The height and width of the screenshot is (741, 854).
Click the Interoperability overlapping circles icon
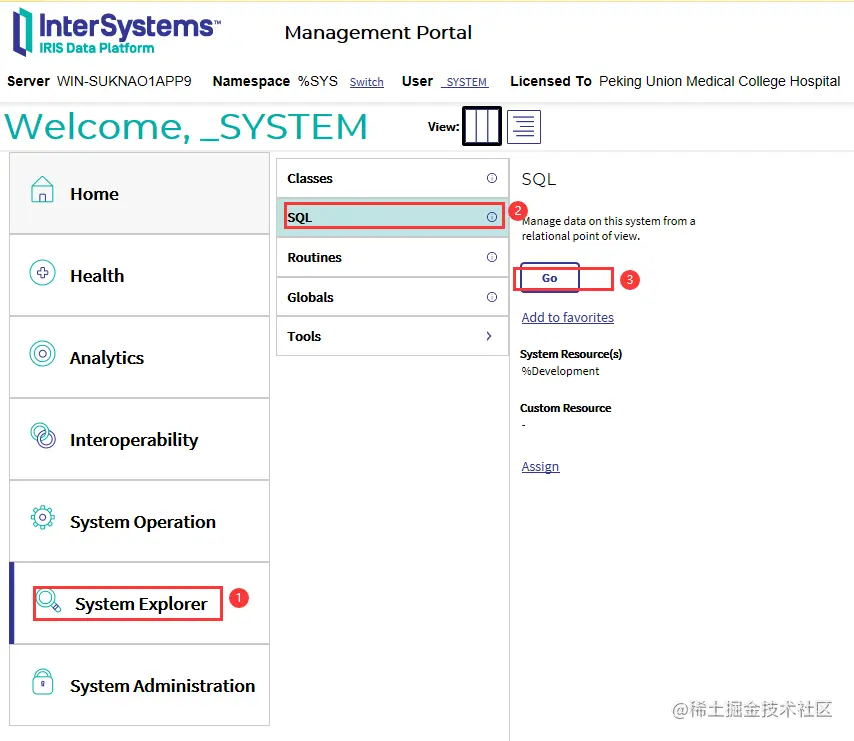pyautogui.click(x=43, y=436)
